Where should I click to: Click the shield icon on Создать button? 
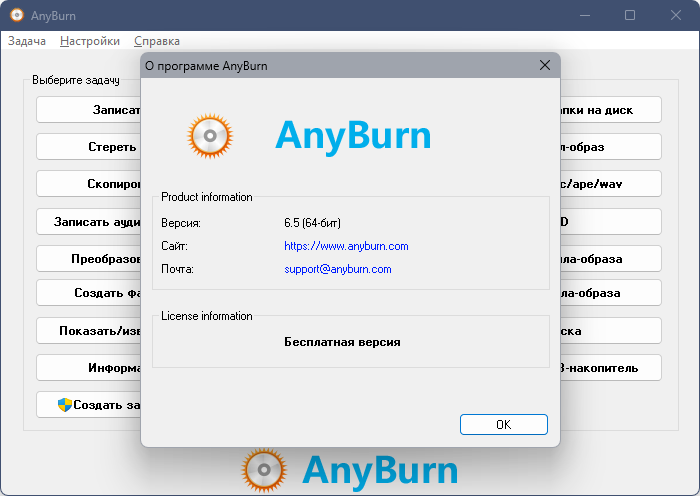65,404
